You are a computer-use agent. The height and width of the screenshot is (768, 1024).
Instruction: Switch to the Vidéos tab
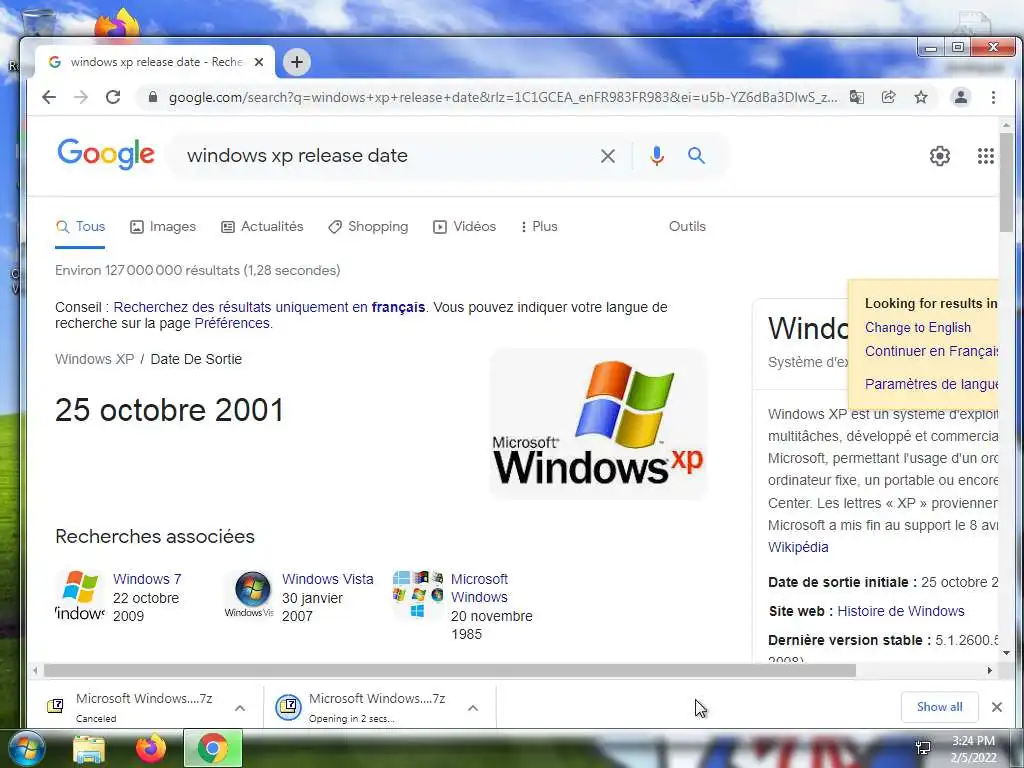point(465,227)
